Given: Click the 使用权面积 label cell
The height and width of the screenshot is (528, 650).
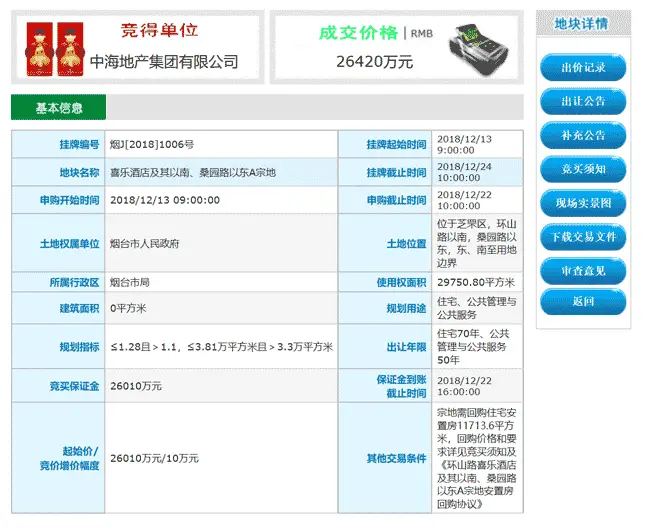Looking at the screenshot, I should (385, 282).
